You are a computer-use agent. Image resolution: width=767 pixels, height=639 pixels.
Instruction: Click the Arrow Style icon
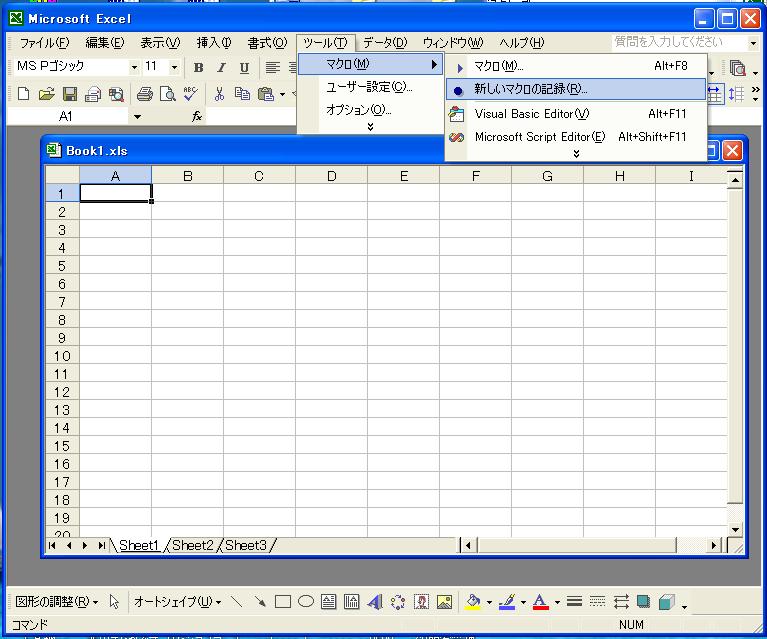pyautogui.click(x=621, y=601)
